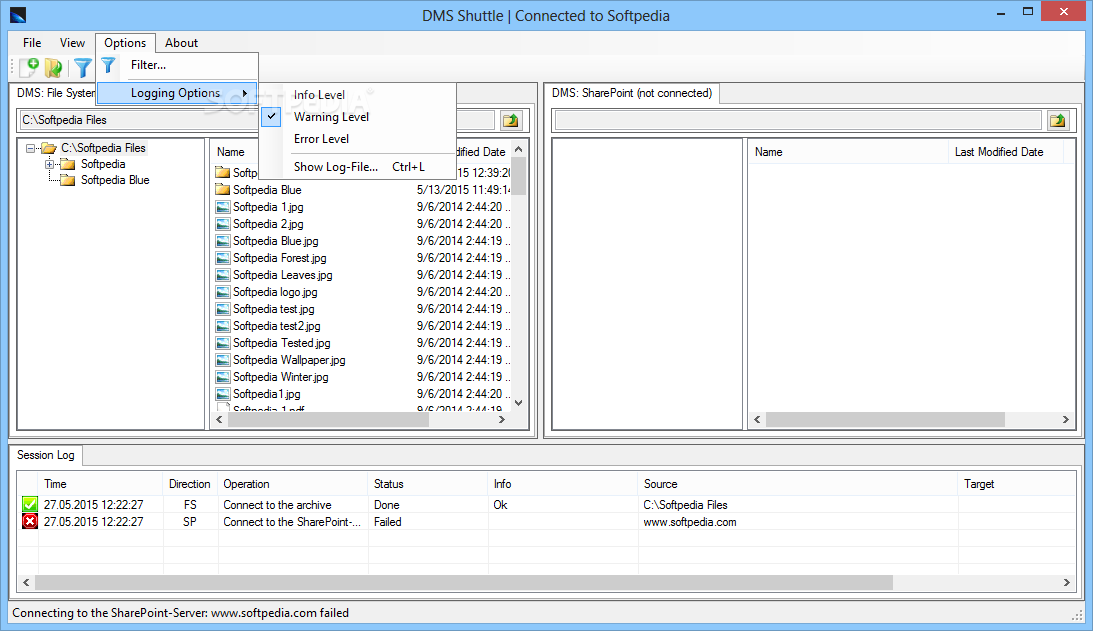Screen dimensions: 1093x631
Task: Click the image icon of Softpedia1.jpg
Action: coord(222,394)
